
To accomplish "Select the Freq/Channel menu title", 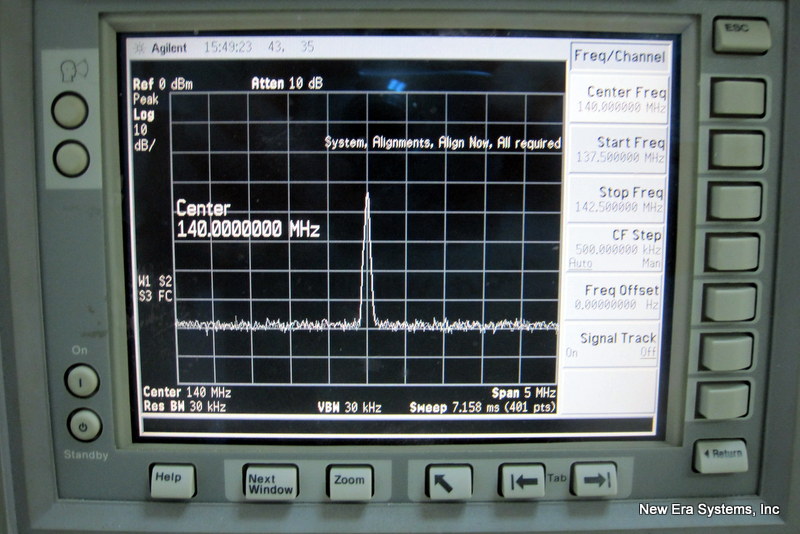I will (x=620, y=56).
